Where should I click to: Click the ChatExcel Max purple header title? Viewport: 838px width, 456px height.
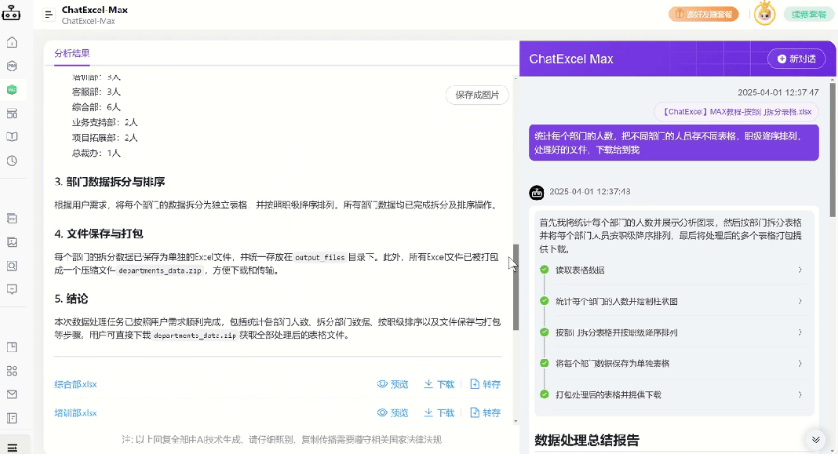click(571, 59)
